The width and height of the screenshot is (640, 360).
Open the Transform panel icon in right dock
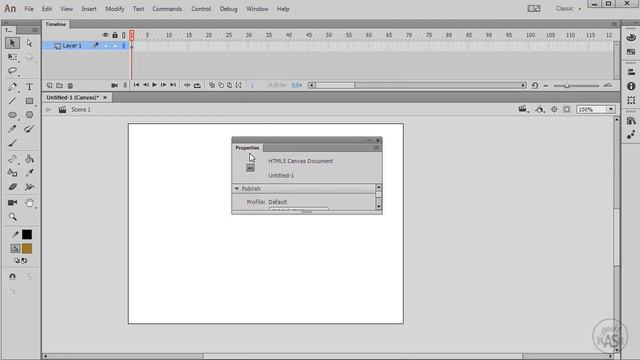click(x=631, y=100)
